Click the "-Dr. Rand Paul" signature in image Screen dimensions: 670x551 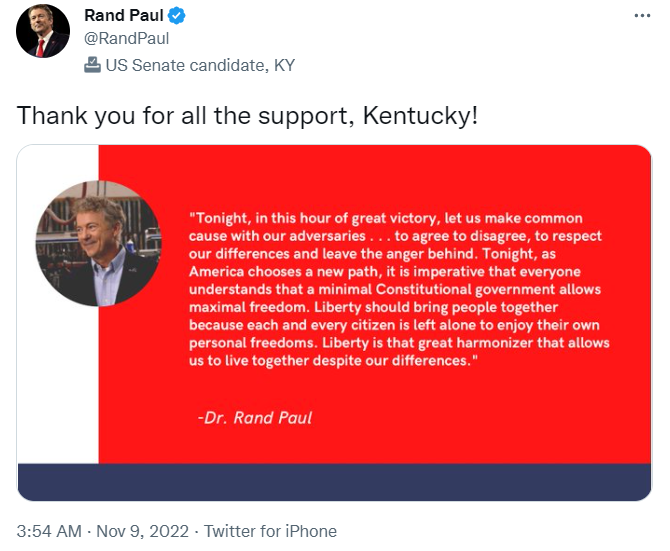pyautogui.click(x=255, y=417)
